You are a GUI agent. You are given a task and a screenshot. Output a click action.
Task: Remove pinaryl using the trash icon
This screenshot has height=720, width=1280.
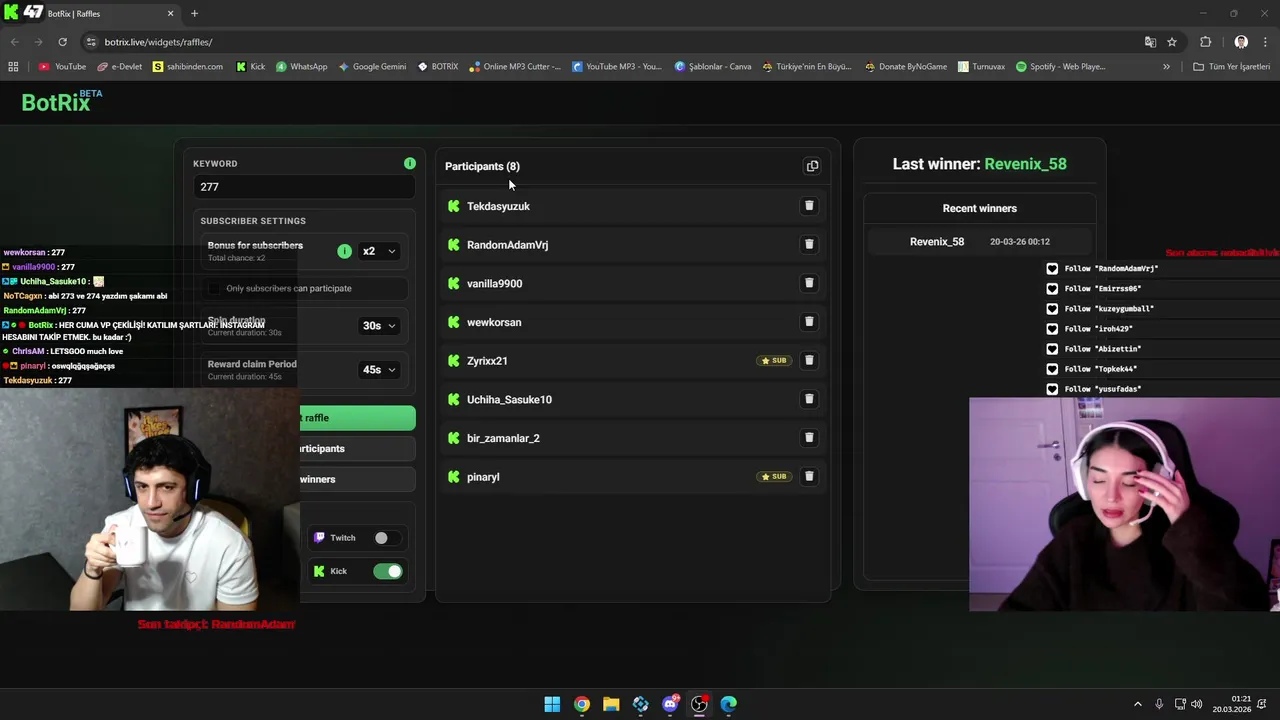pos(809,476)
